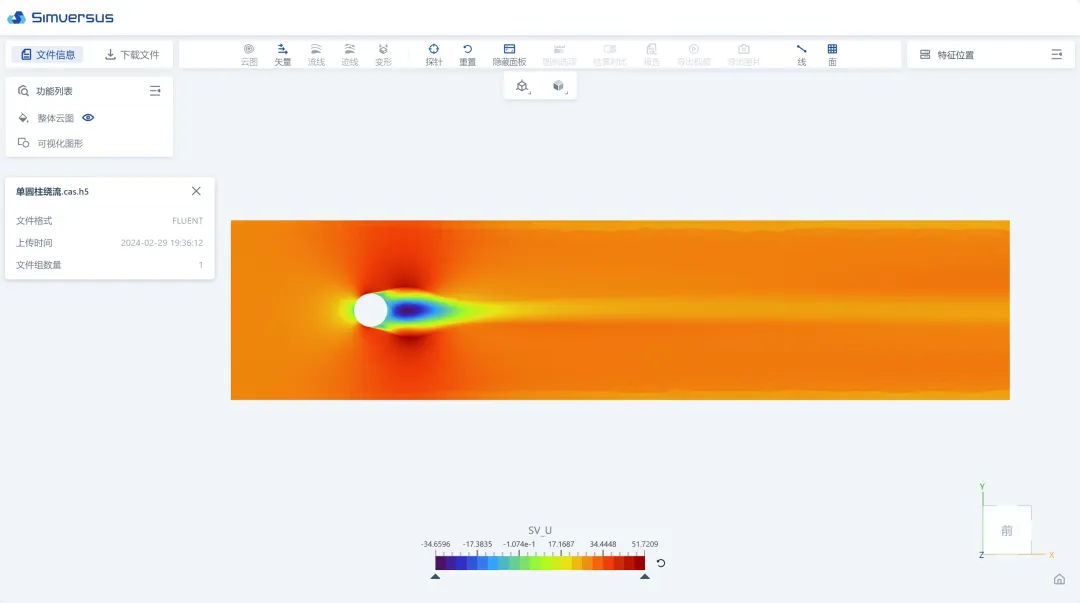Open the solid cube display dropdown
This screenshot has height=603, width=1080.
pyautogui.click(x=558, y=86)
